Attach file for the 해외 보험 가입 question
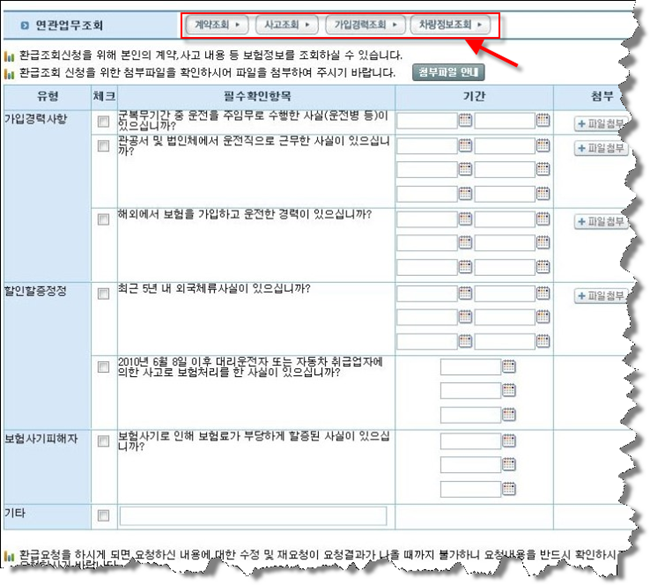Viewport: 650px width, 585px height. [x=601, y=222]
